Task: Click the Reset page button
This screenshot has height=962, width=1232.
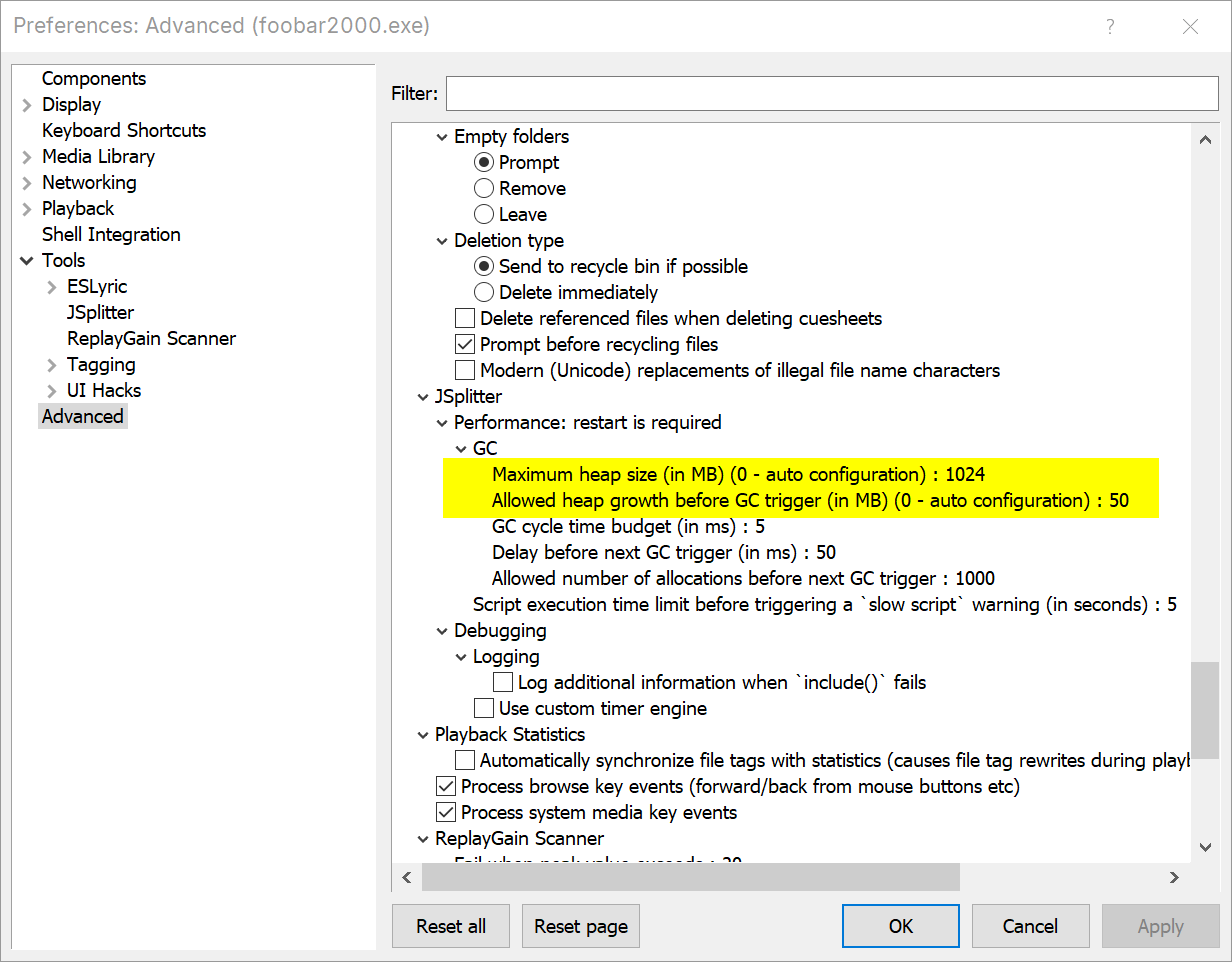Action: point(581,926)
